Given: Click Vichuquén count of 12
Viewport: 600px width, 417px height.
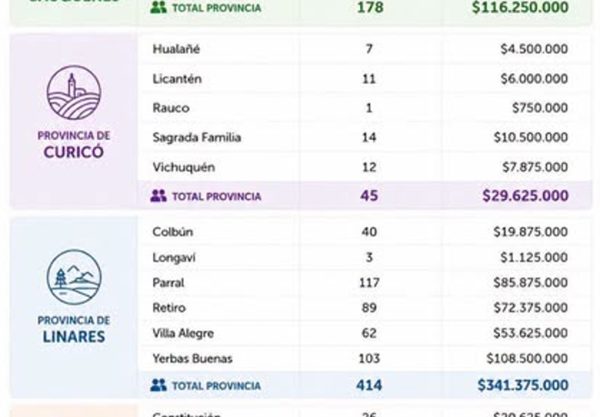Looking at the screenshot, I should click(369, 167).
